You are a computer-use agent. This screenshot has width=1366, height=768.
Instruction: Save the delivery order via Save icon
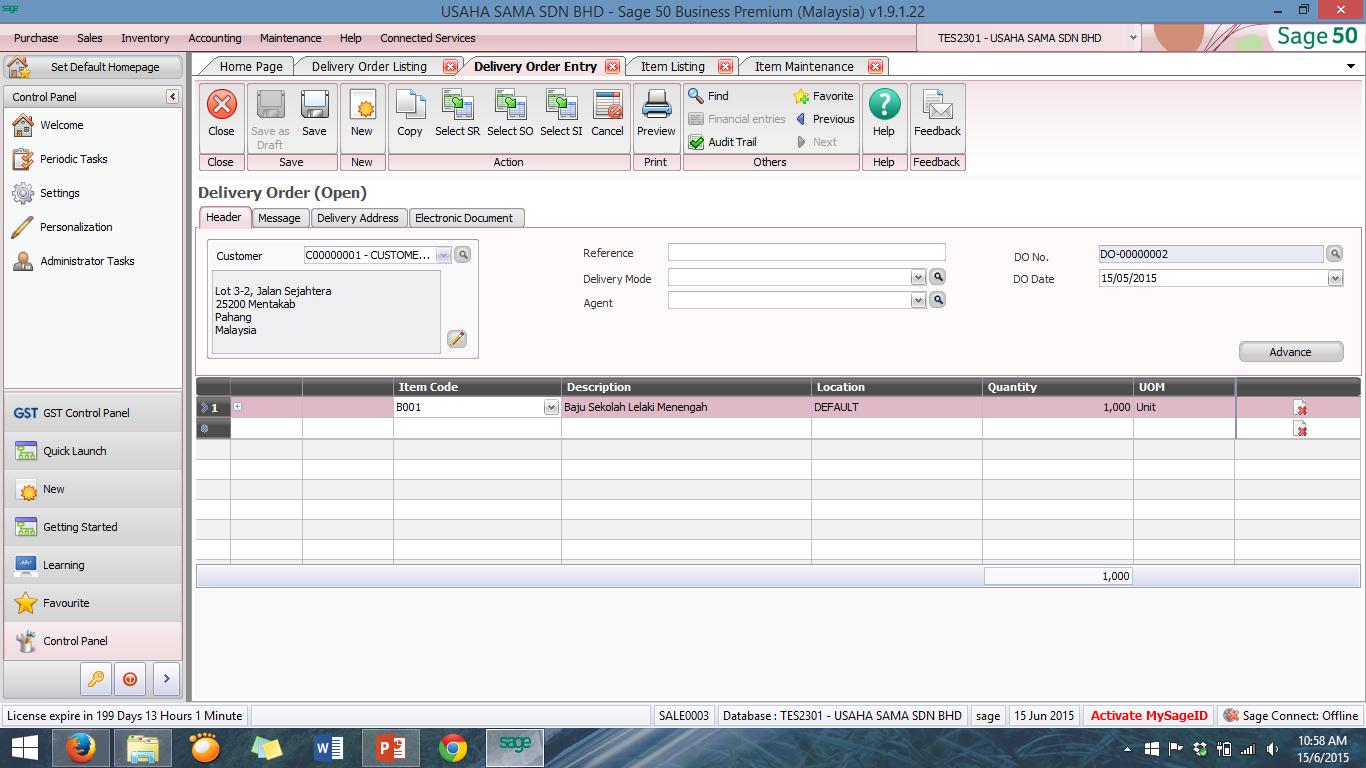(x=314, y=104)
